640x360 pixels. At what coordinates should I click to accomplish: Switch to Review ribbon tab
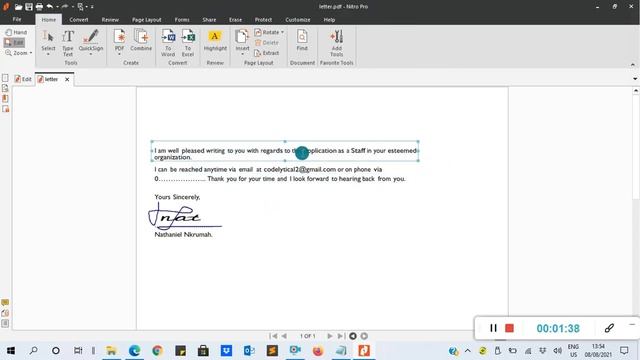click(110, 20)
